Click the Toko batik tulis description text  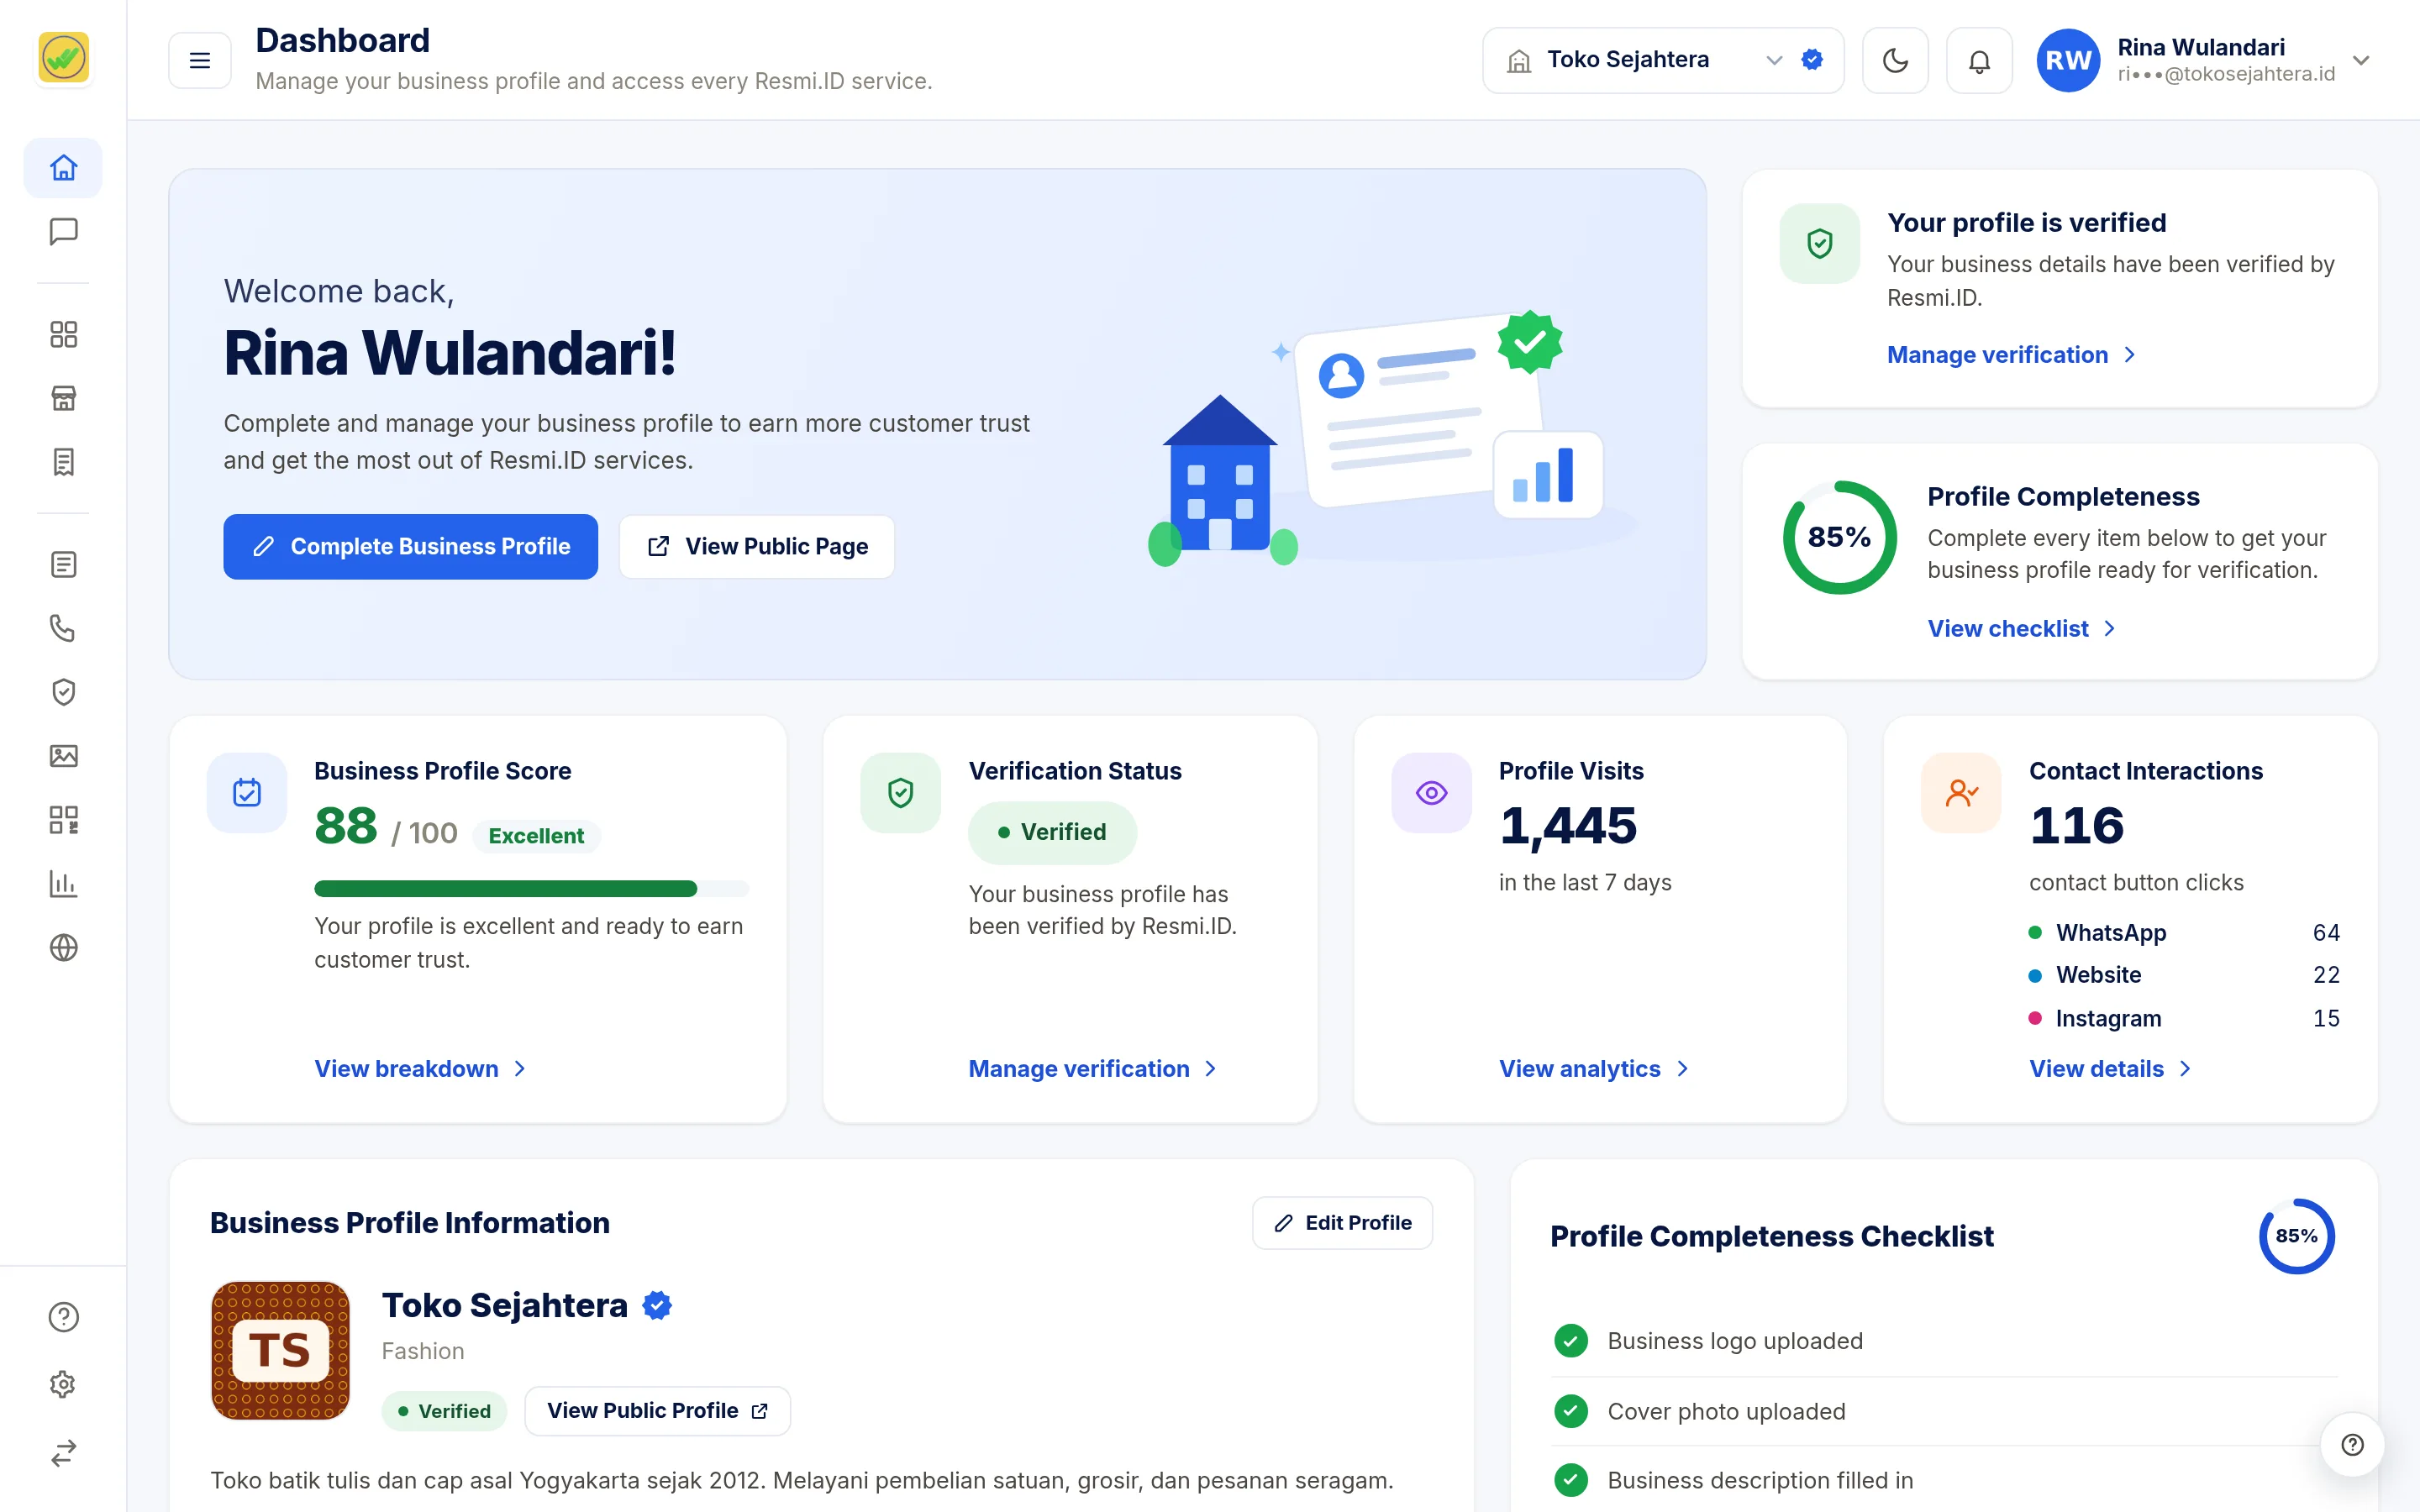pos(802,1480)
